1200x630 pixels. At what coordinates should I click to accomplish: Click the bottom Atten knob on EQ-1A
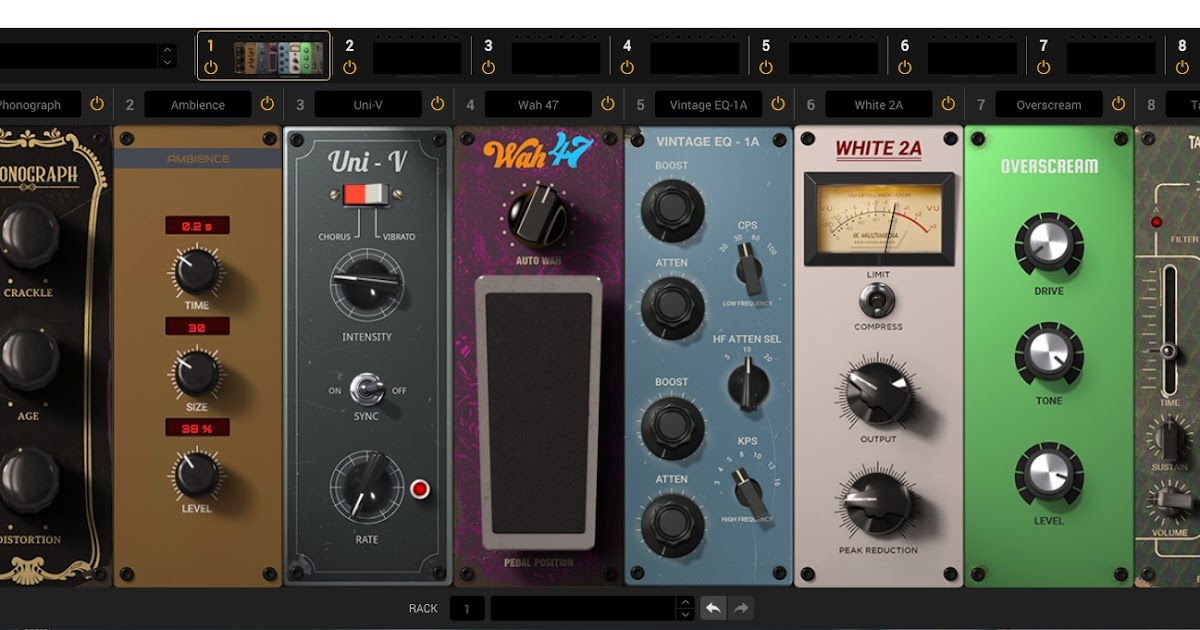click(x=672, y=523)
